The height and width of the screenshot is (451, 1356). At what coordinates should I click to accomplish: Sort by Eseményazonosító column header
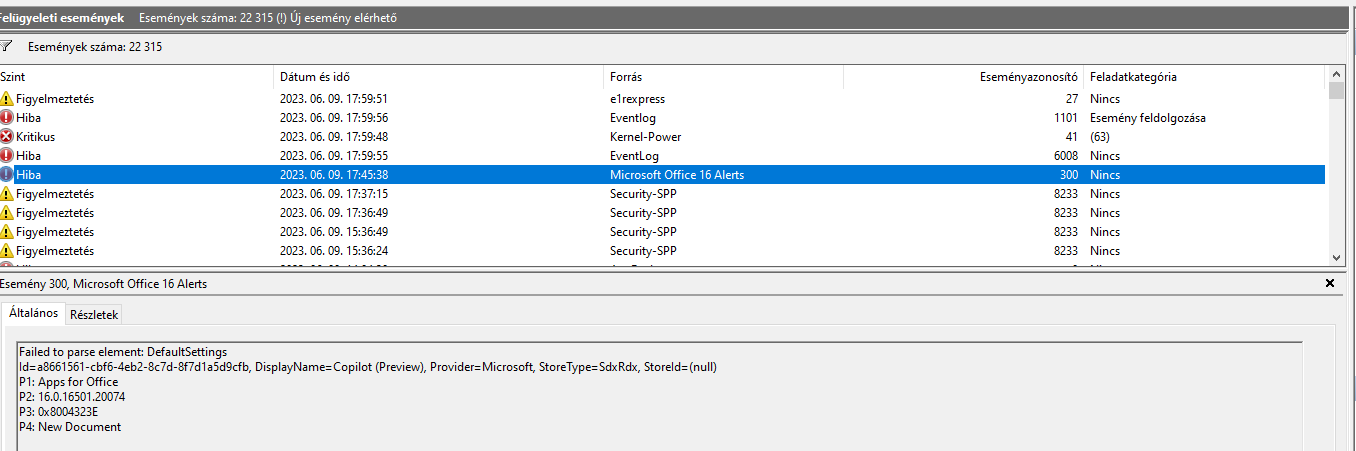click(963, 77)
